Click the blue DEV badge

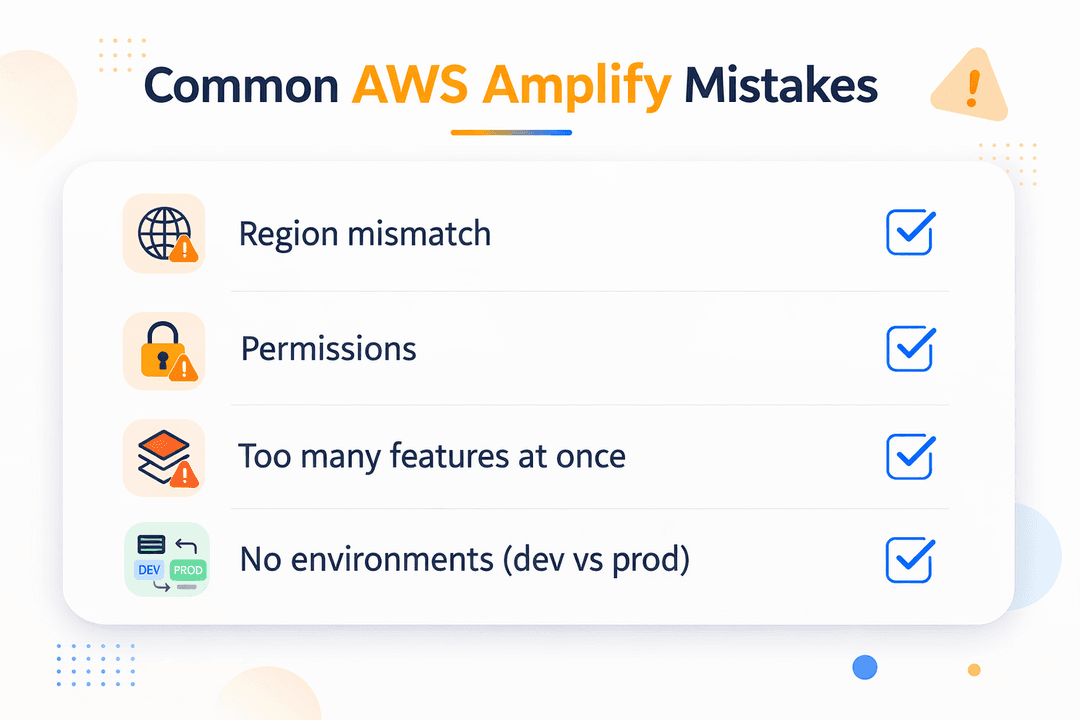149,570
